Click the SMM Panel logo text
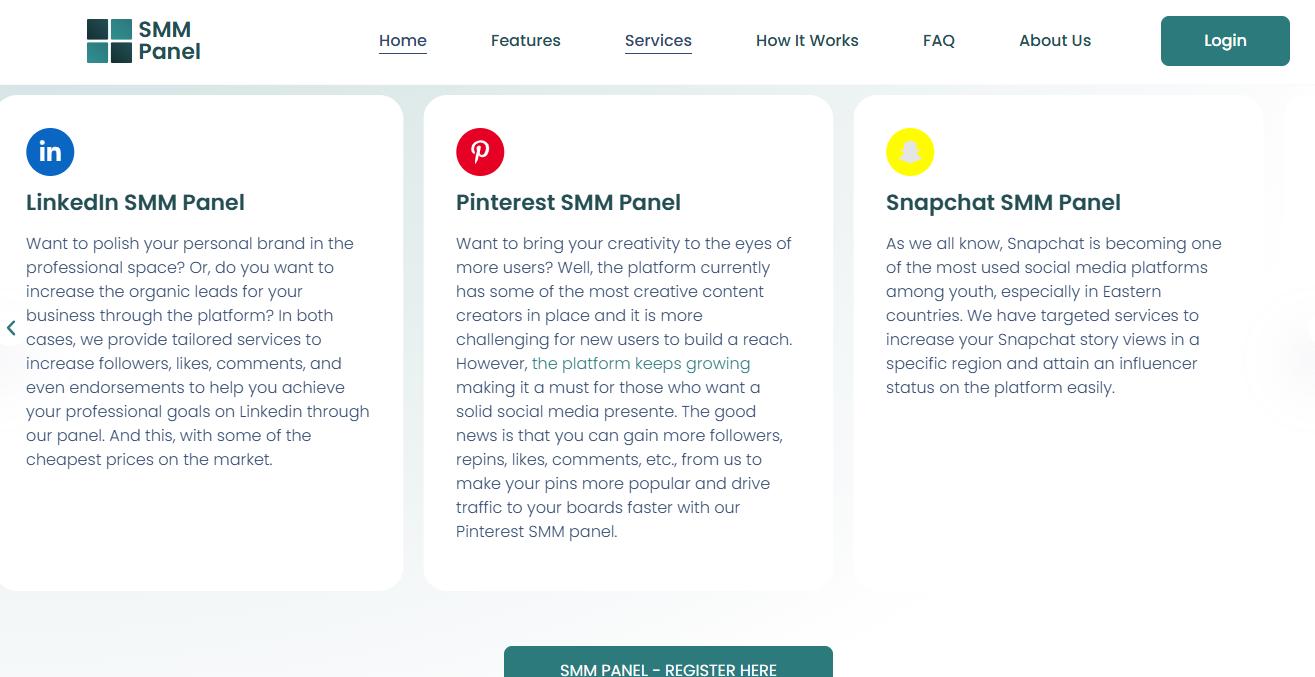 tap(169, 41)
